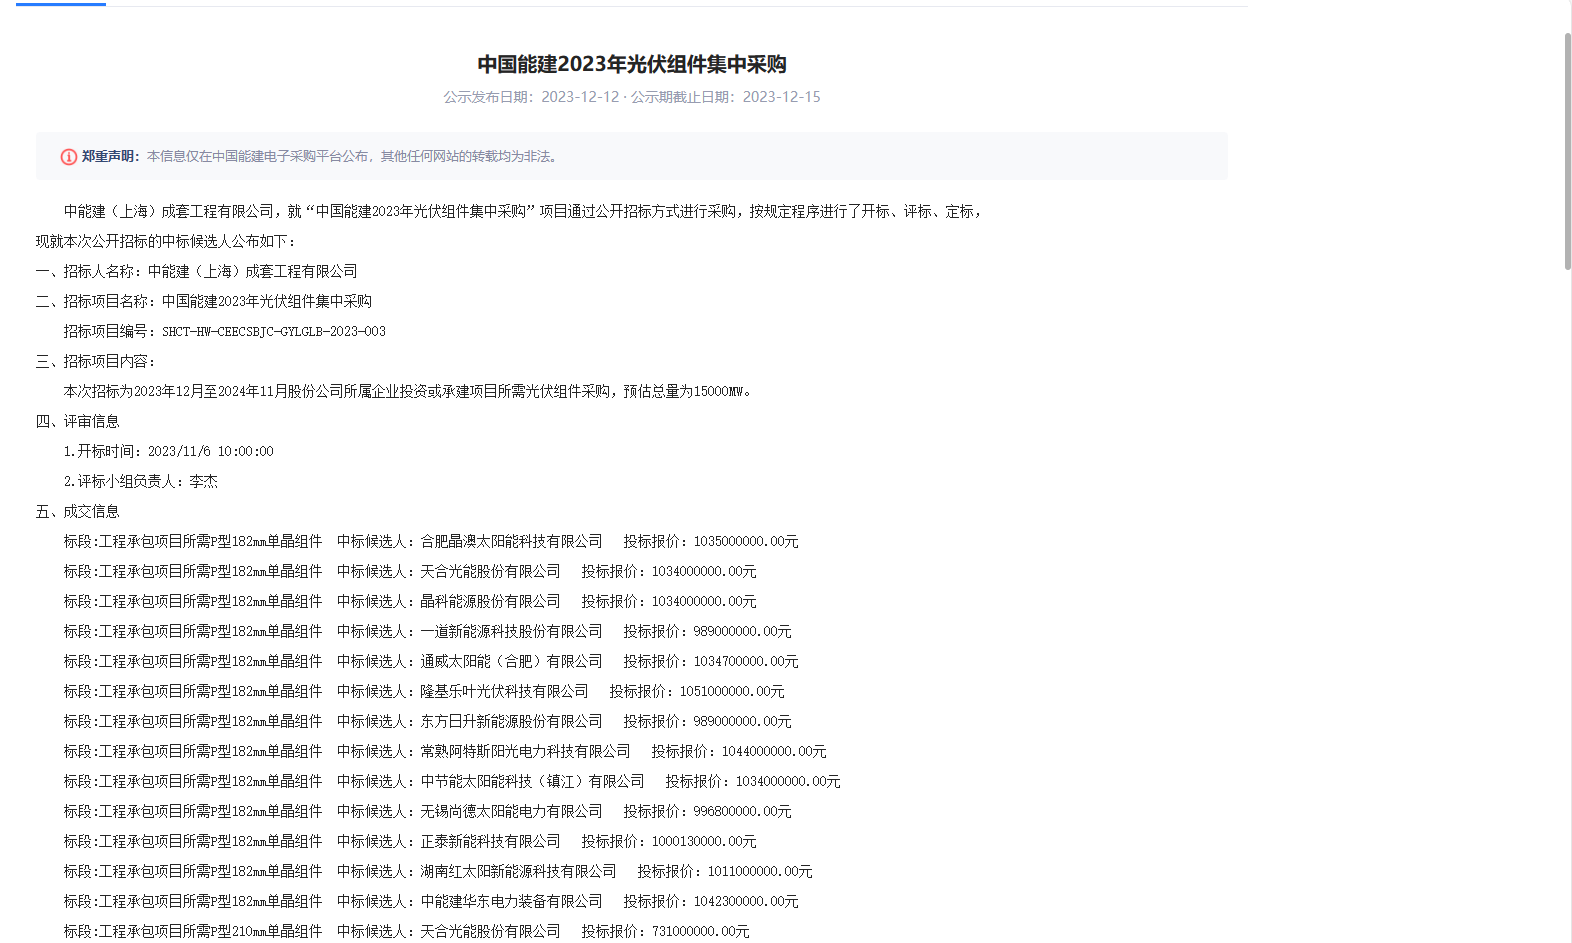
Task: Click the intro line starting 中能建（上海）成套工程有限公司，就
Action: point(524,211)
